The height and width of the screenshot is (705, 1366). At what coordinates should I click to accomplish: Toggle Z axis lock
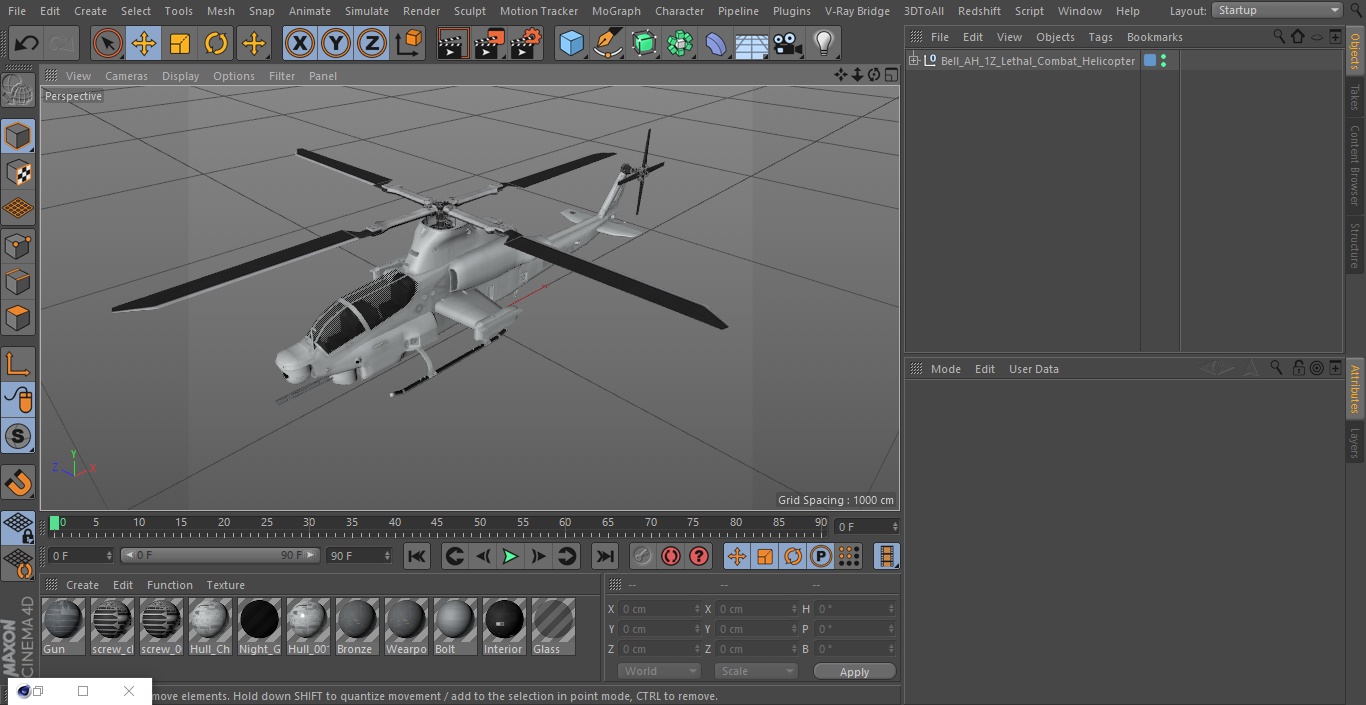(x=372, y=44)
